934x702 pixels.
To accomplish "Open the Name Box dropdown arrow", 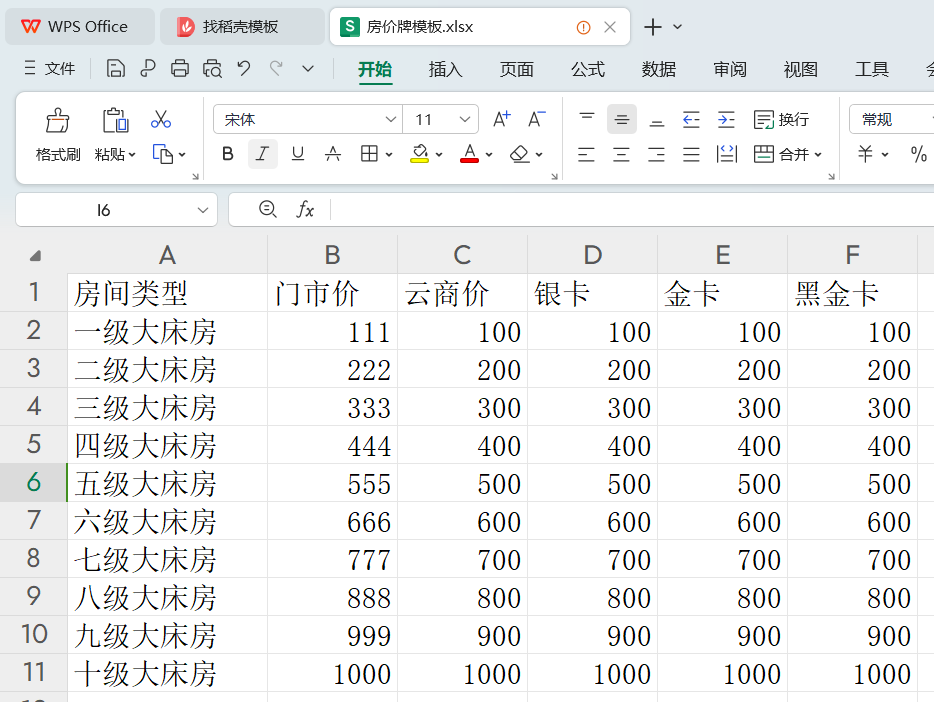I will pyautogui.click(x=203, y=210).
